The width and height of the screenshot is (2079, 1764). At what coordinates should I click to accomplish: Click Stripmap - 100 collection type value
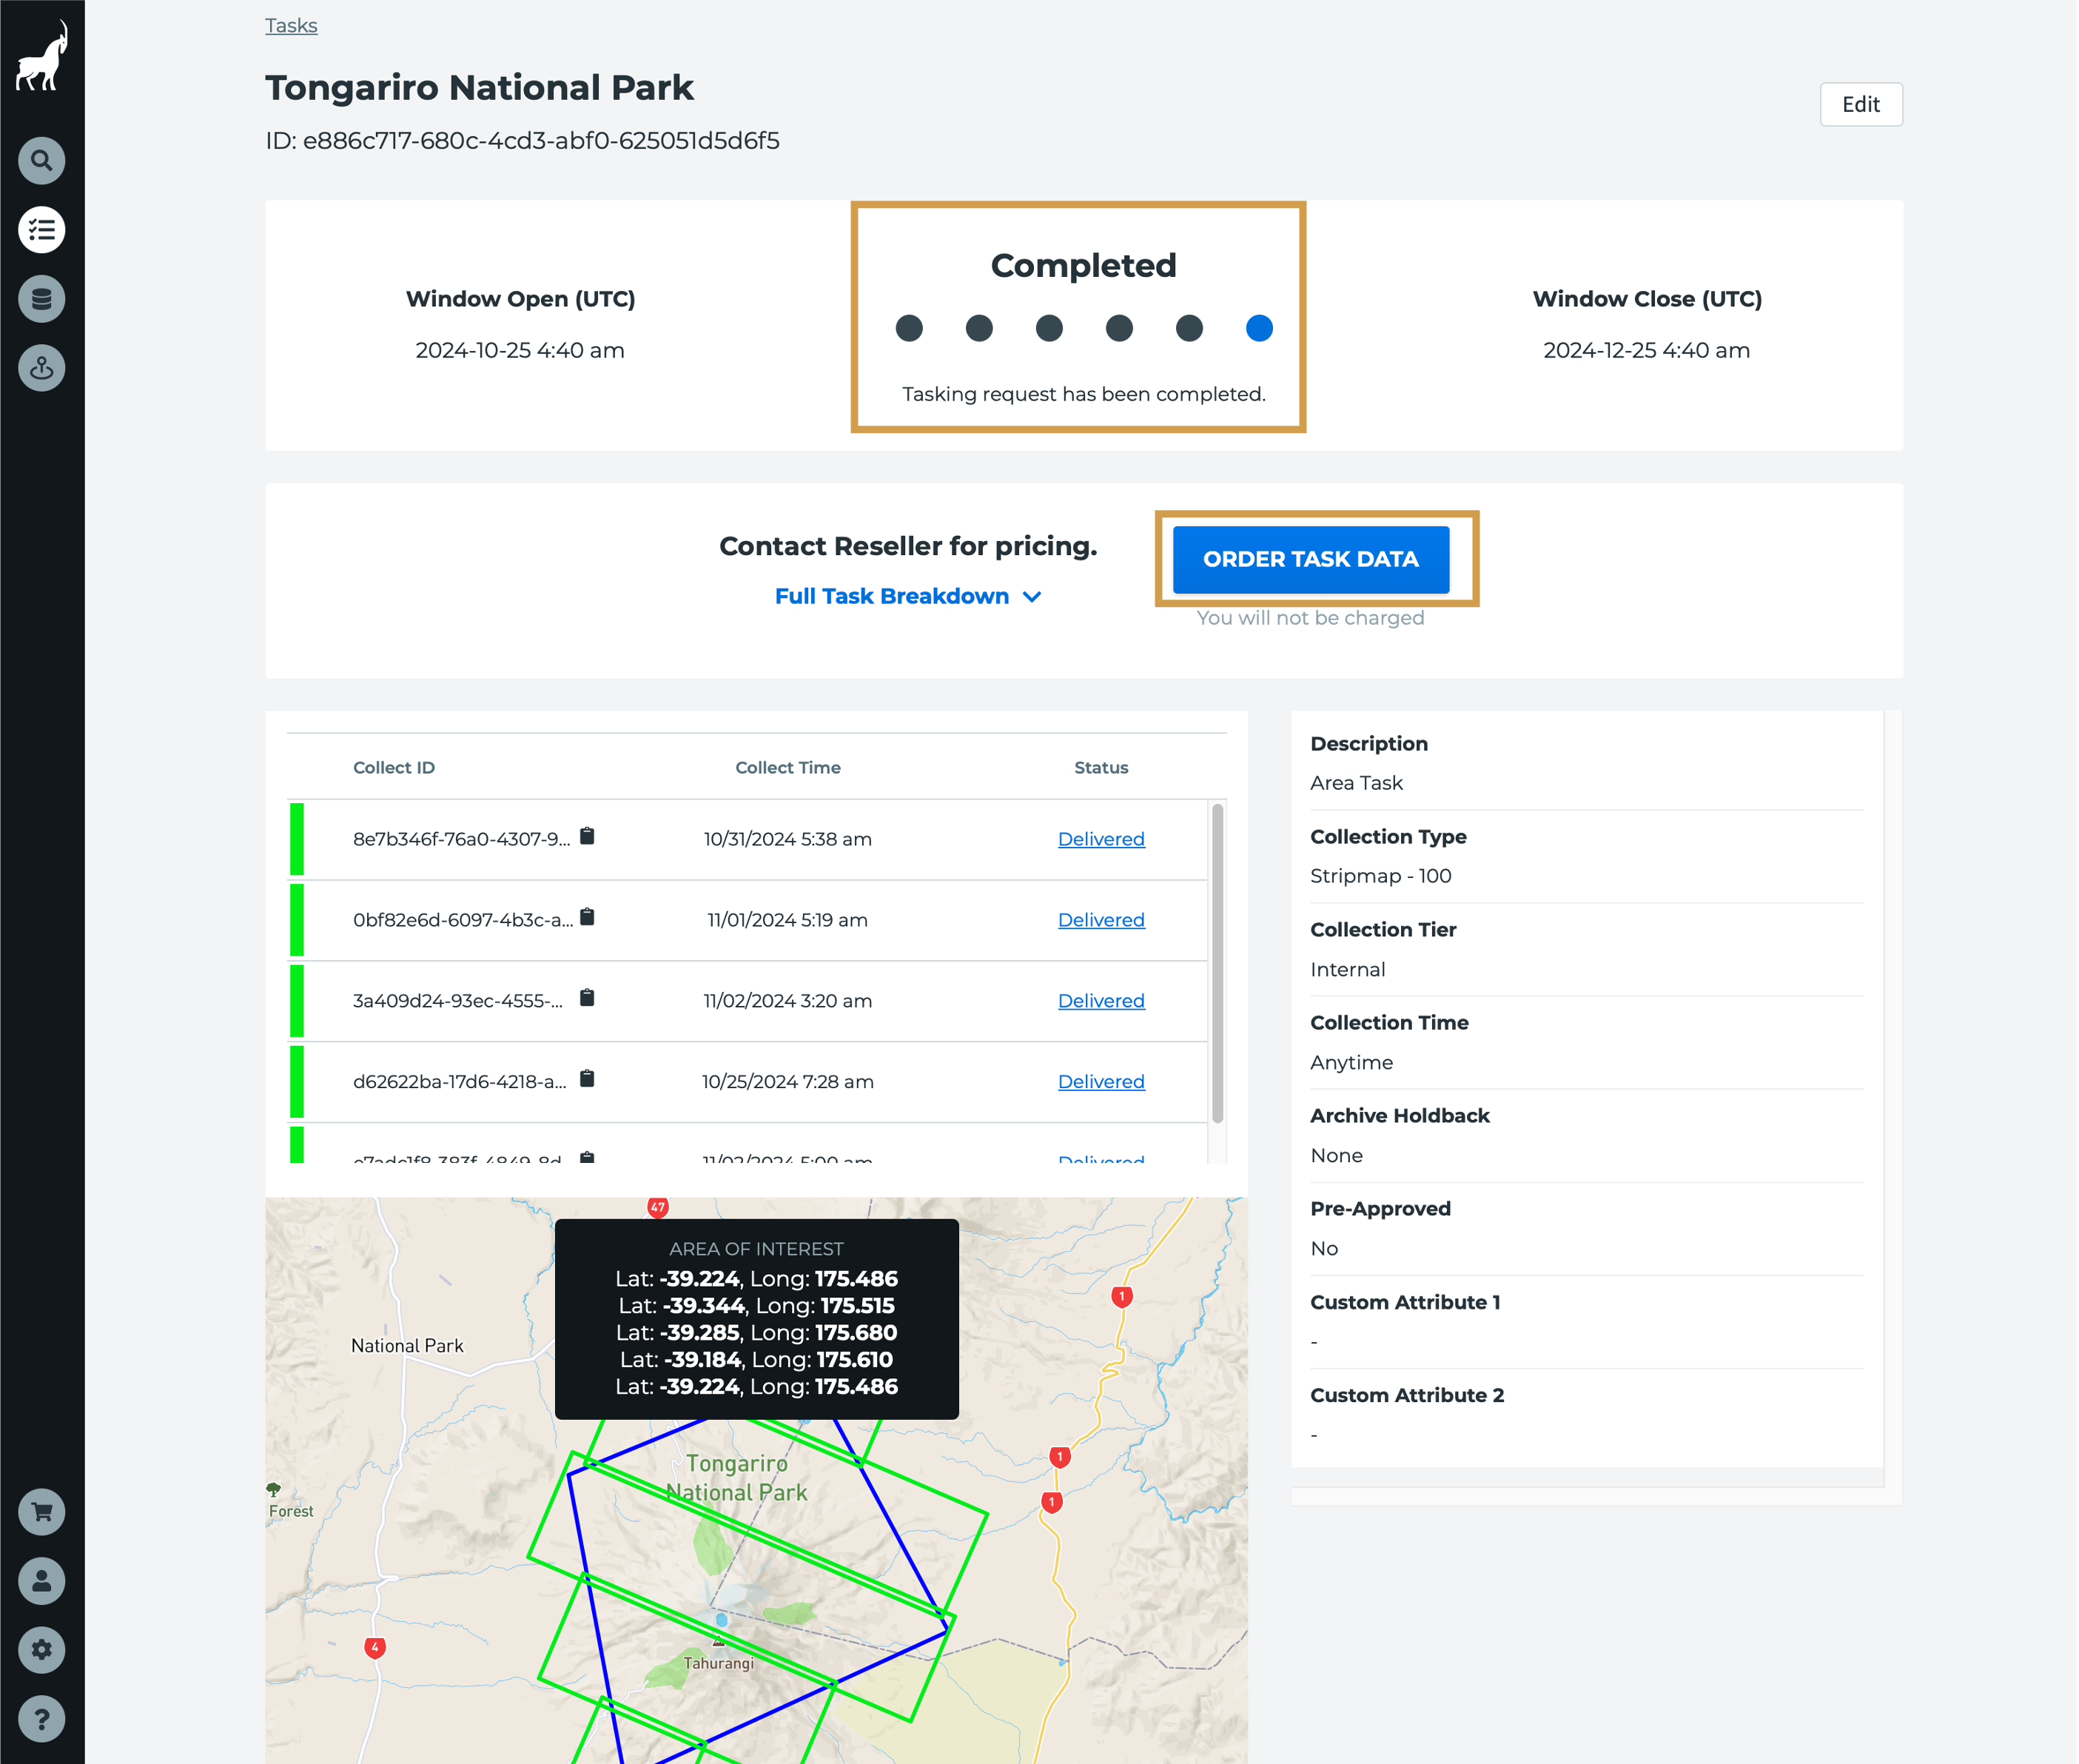(1381, 876)
